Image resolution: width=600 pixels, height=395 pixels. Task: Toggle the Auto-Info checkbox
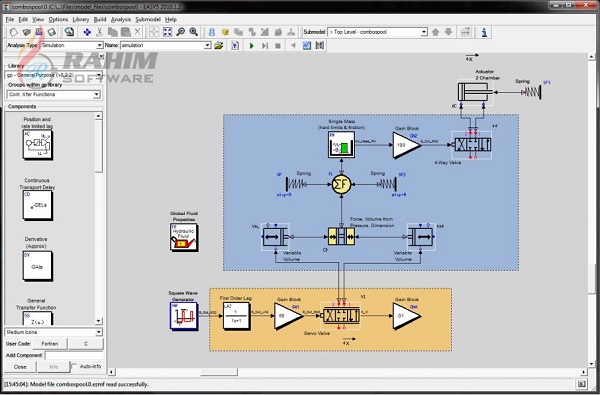click(74, 366)
